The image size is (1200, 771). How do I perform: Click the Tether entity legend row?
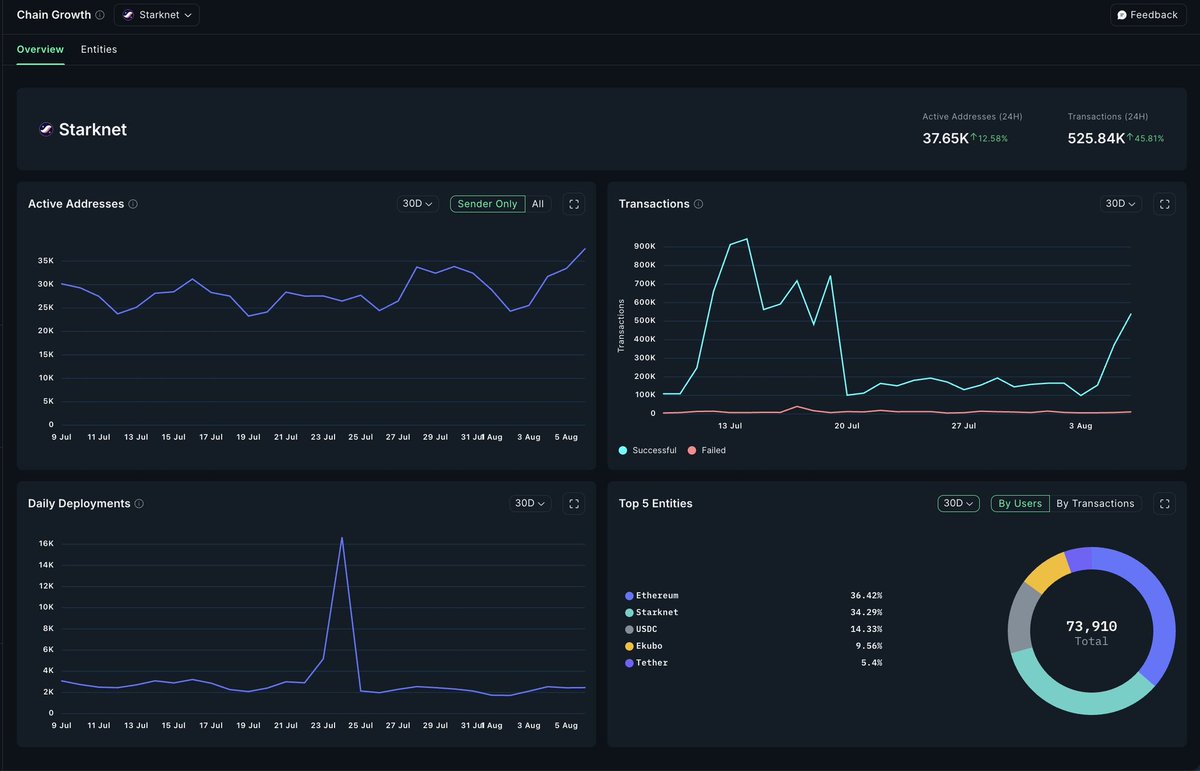pos(754,663)
